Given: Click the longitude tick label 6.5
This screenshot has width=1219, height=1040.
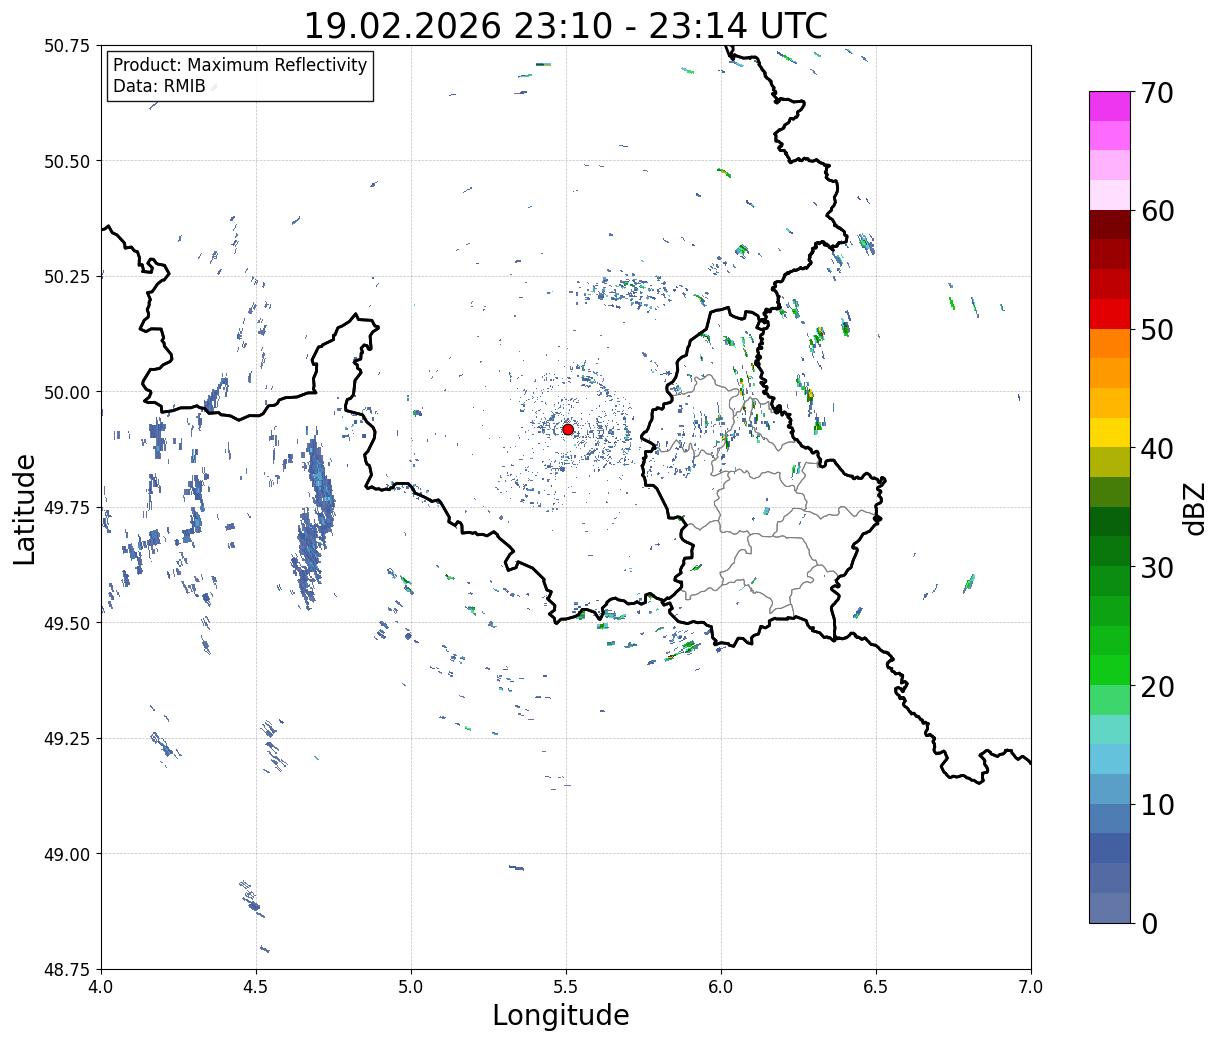Looking at the screenshot, I should [876, 987].
